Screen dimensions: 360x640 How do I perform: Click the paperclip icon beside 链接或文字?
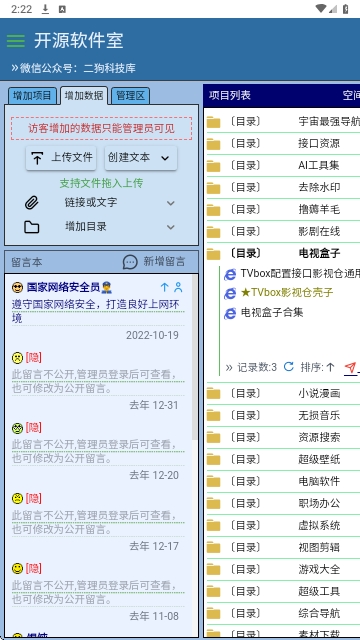31,202
